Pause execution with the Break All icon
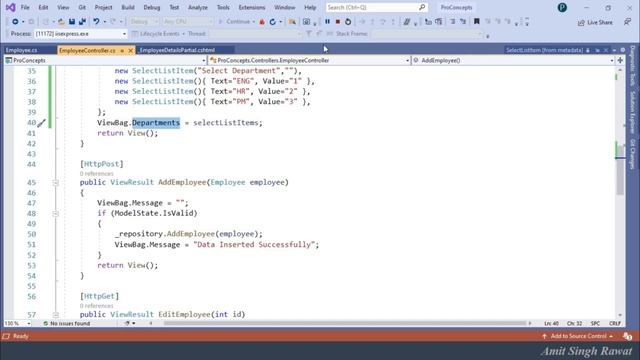 click(x=327, y=22)
